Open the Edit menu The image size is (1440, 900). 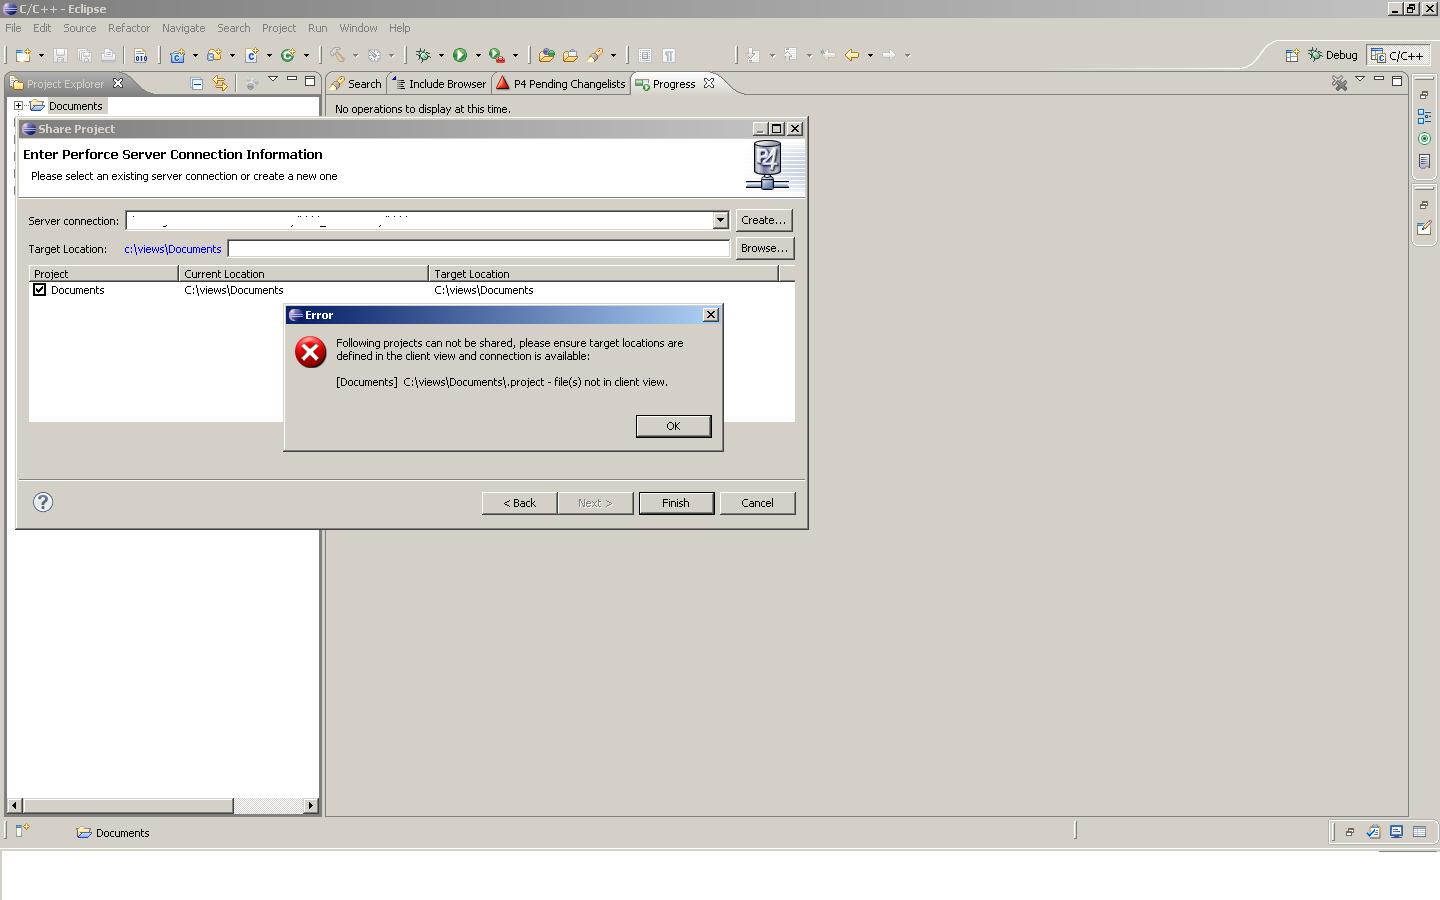point(42,28)
